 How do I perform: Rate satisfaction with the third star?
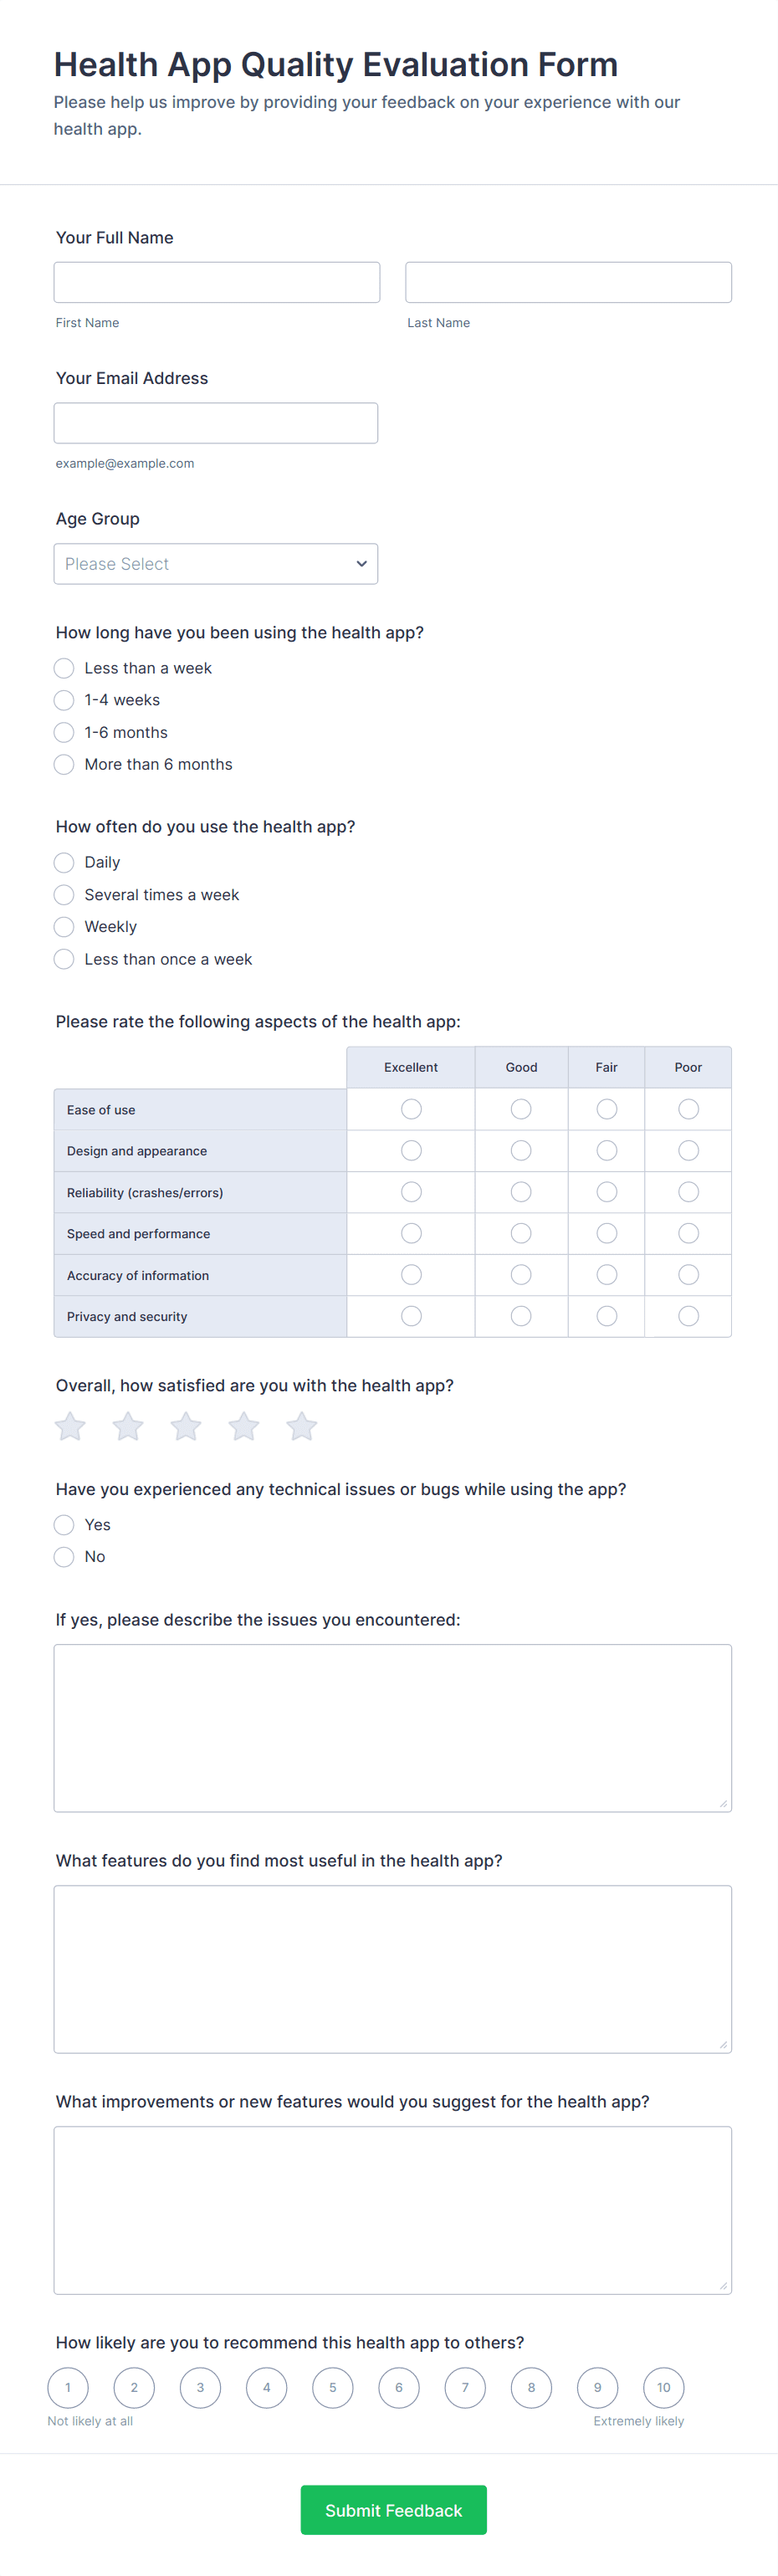(x=186, y=1426)
